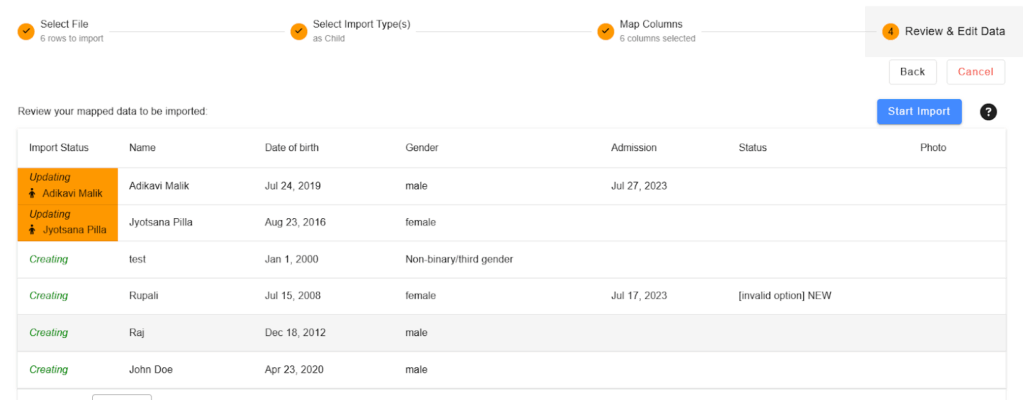Click the Updating Adikavi Malik status cell

pos(68,186)
